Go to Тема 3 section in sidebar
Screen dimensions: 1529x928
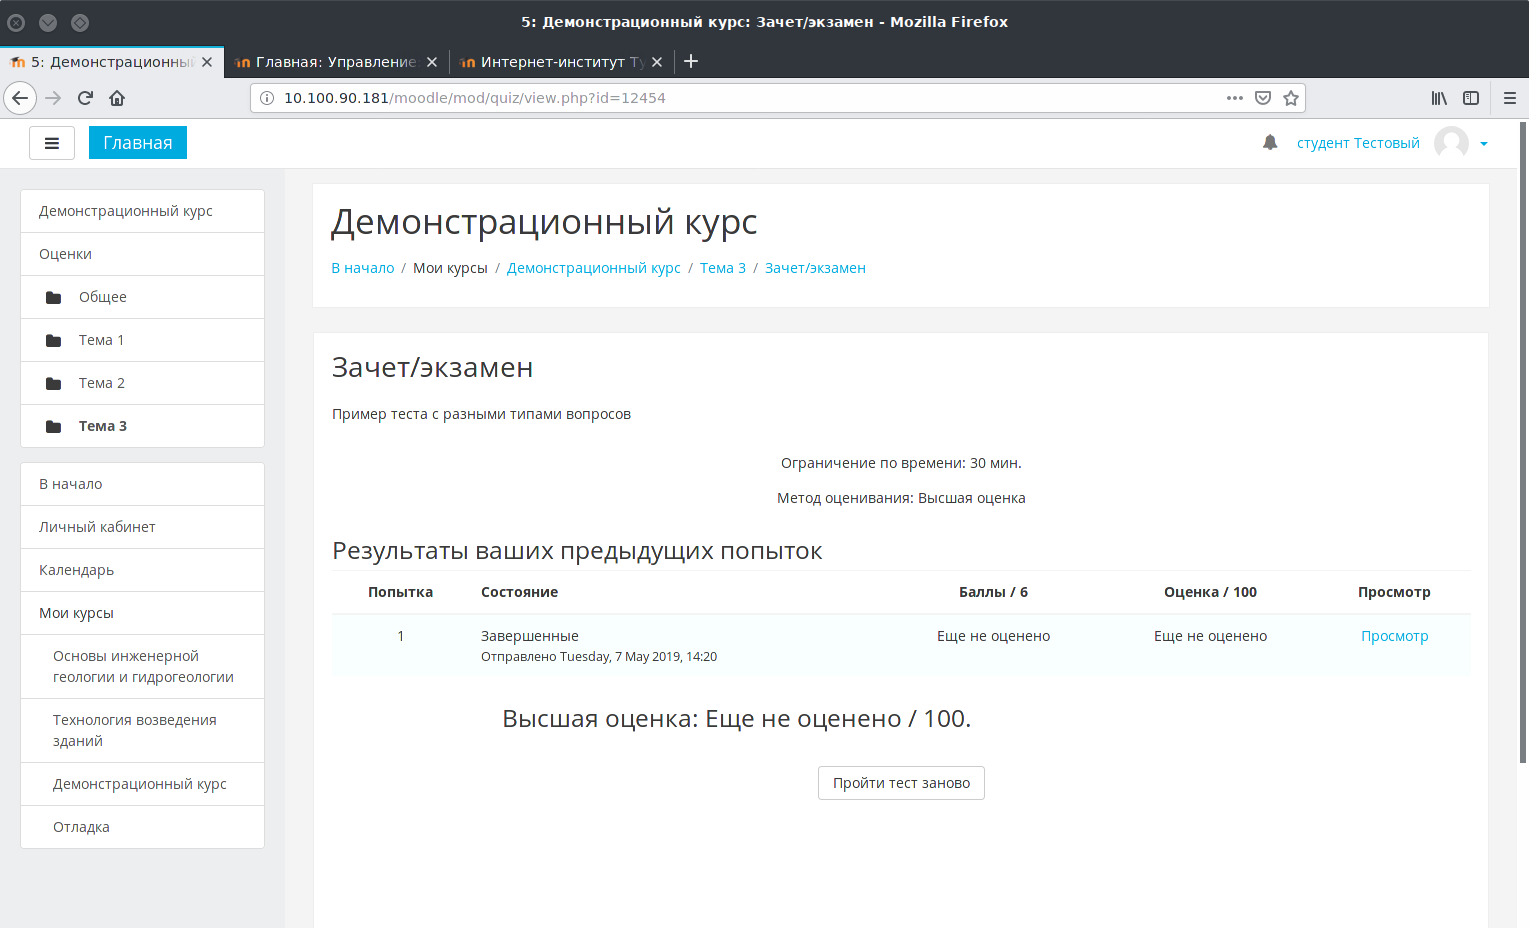click(142, 426)
